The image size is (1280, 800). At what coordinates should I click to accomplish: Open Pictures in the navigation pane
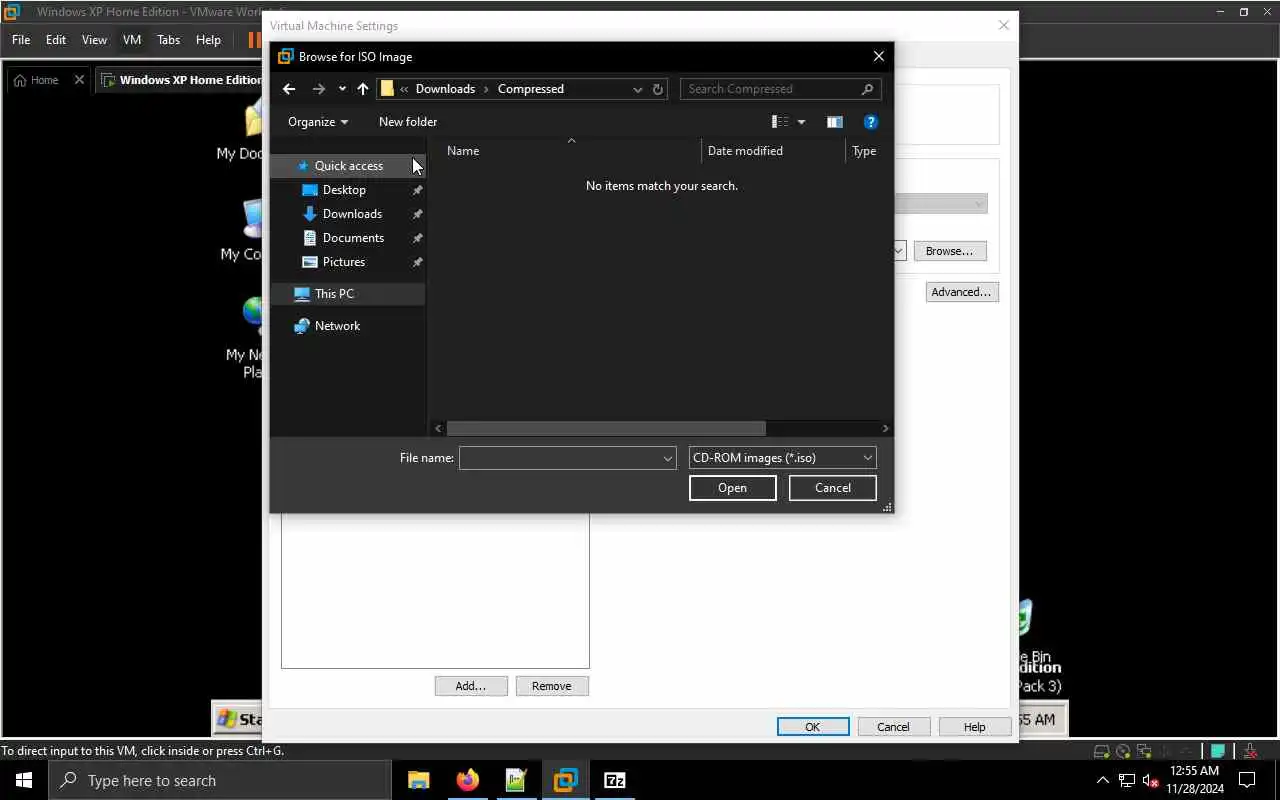click(344, 262)
